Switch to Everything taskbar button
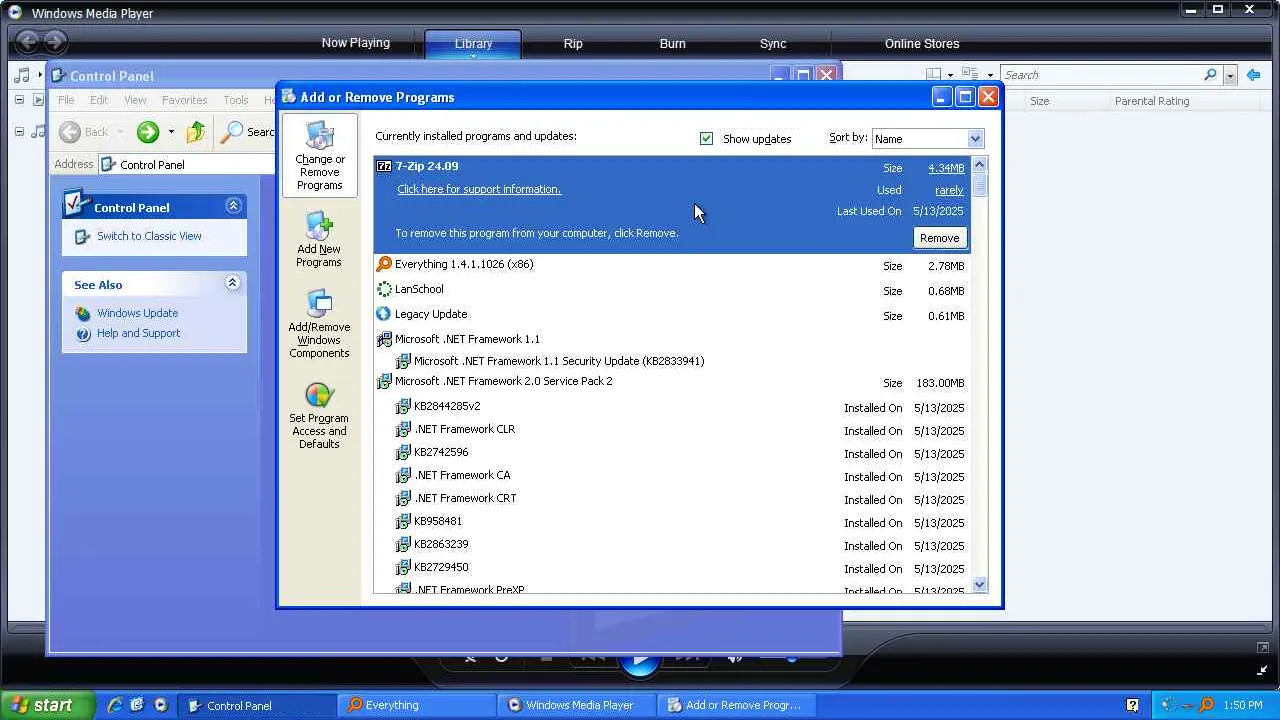 coord(416,705)
